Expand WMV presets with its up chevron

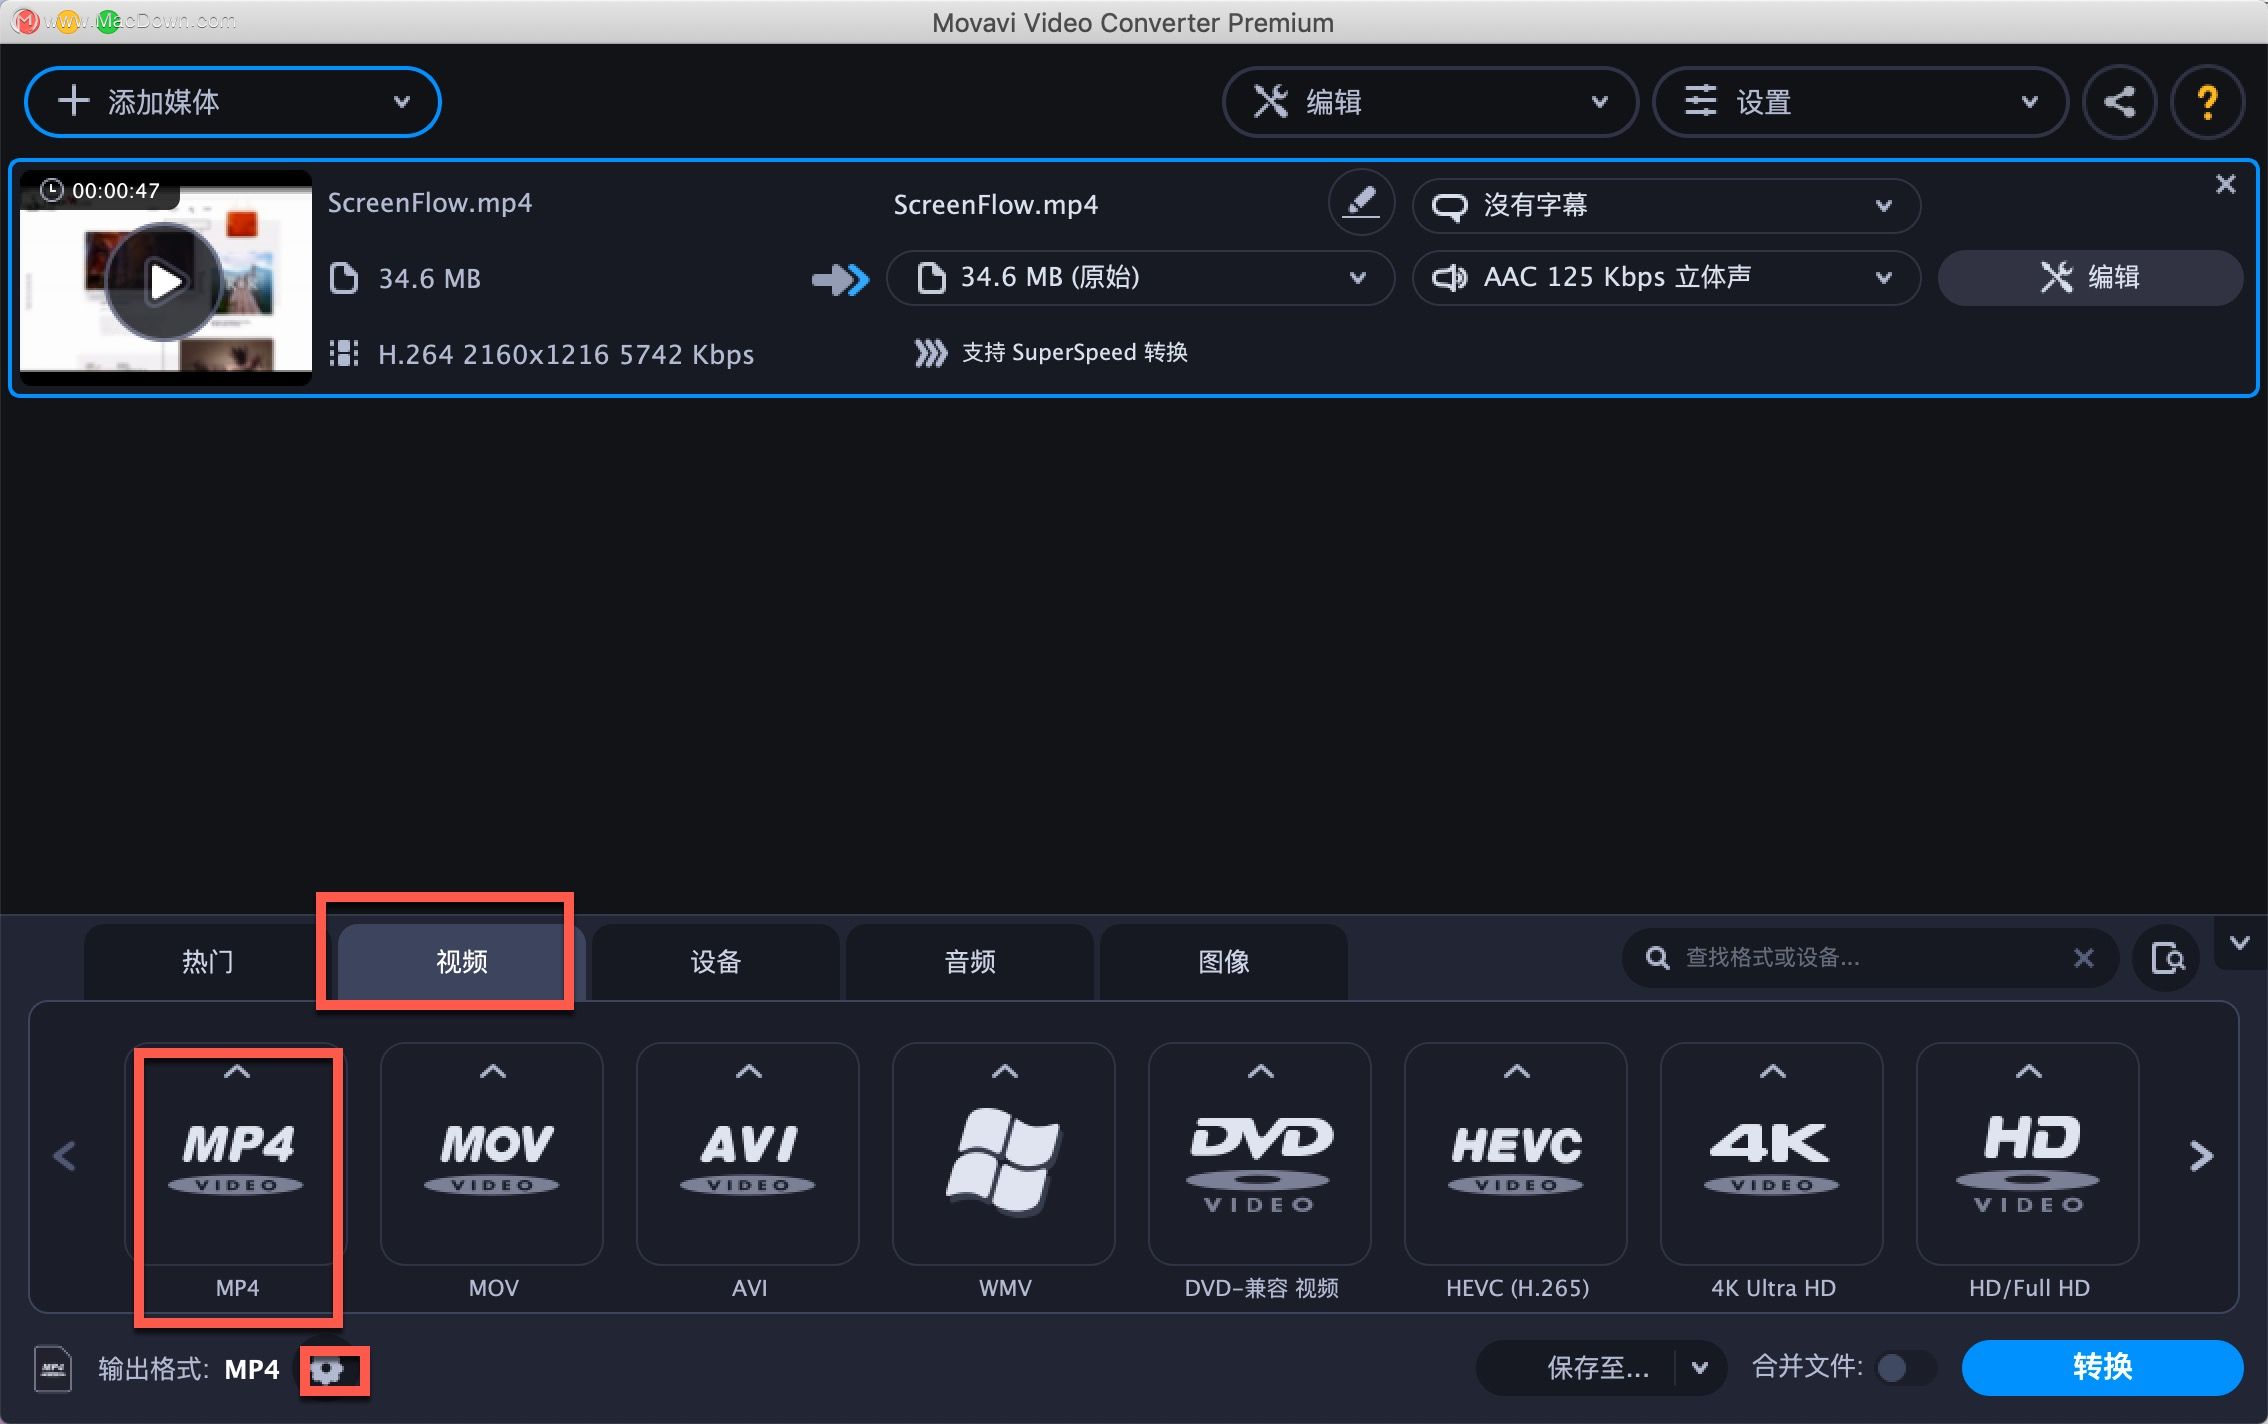coord(1005,1072)
